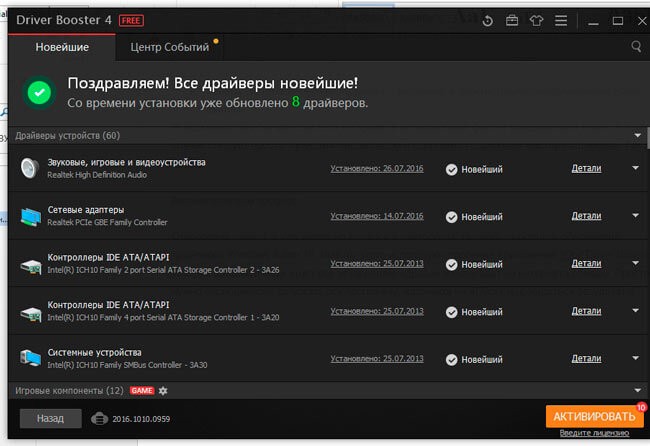Click Новейший checkmark for Realtek PCIe GBE
The width and height of the screenshot is (650, 446).
[x=451, y=217]
